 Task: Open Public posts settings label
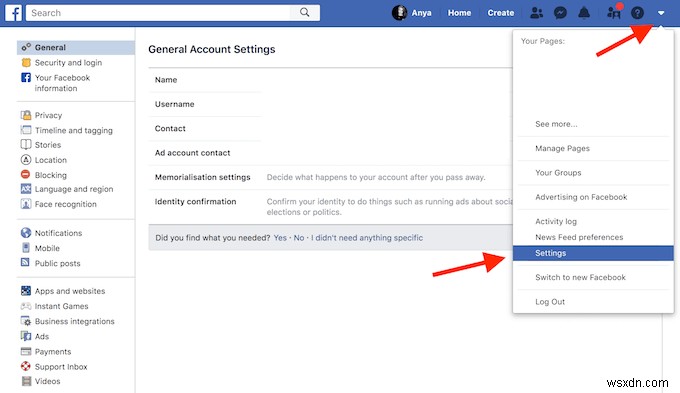coord(57,263)
